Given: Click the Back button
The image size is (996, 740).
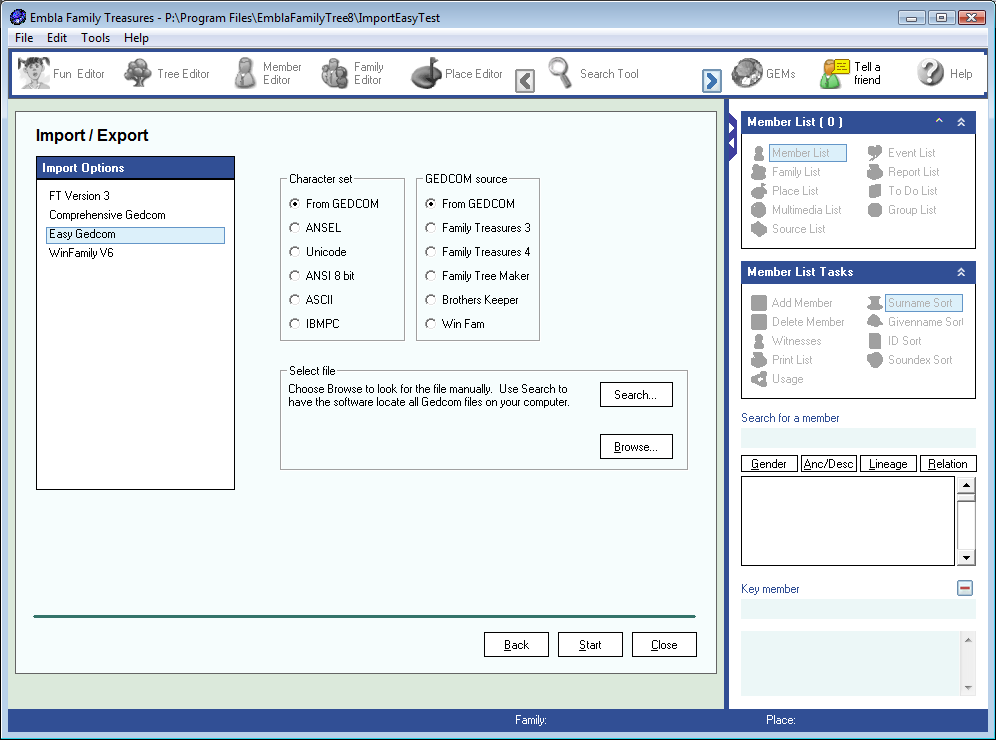Looking at the screenshot, I should click(516, 645).
